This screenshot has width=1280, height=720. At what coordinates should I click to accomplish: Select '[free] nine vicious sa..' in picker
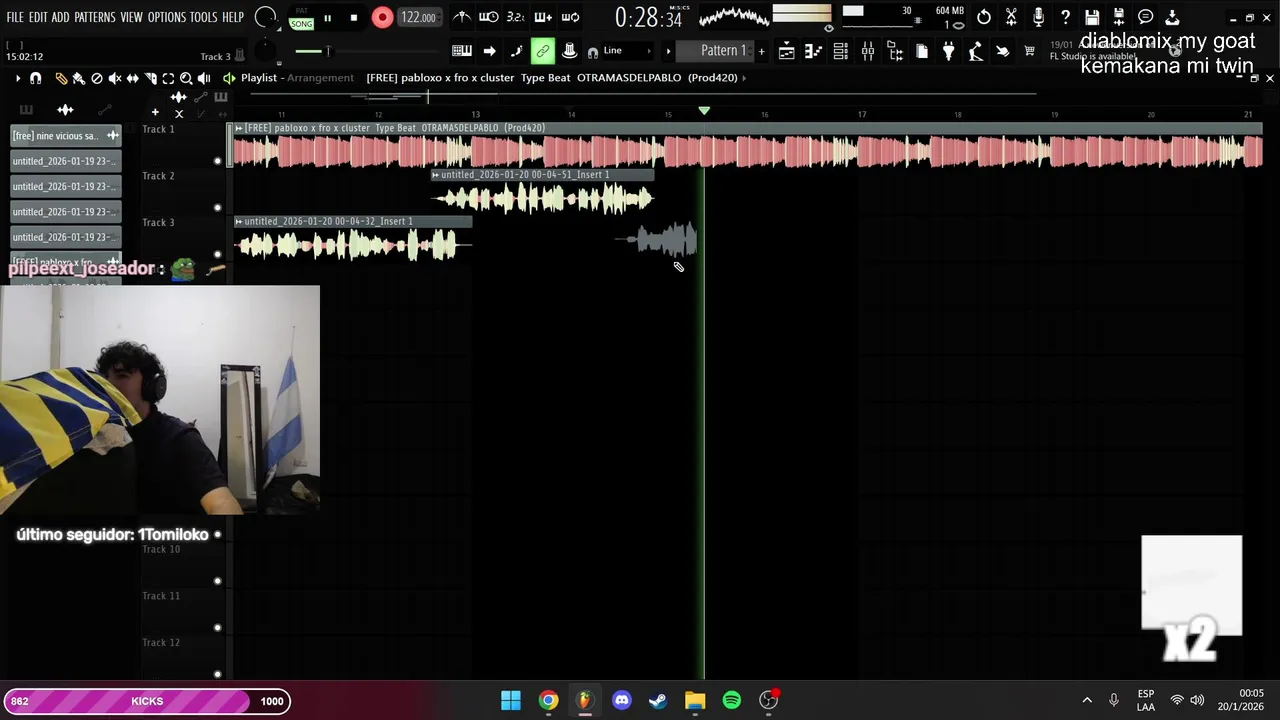tap(66, 136)
